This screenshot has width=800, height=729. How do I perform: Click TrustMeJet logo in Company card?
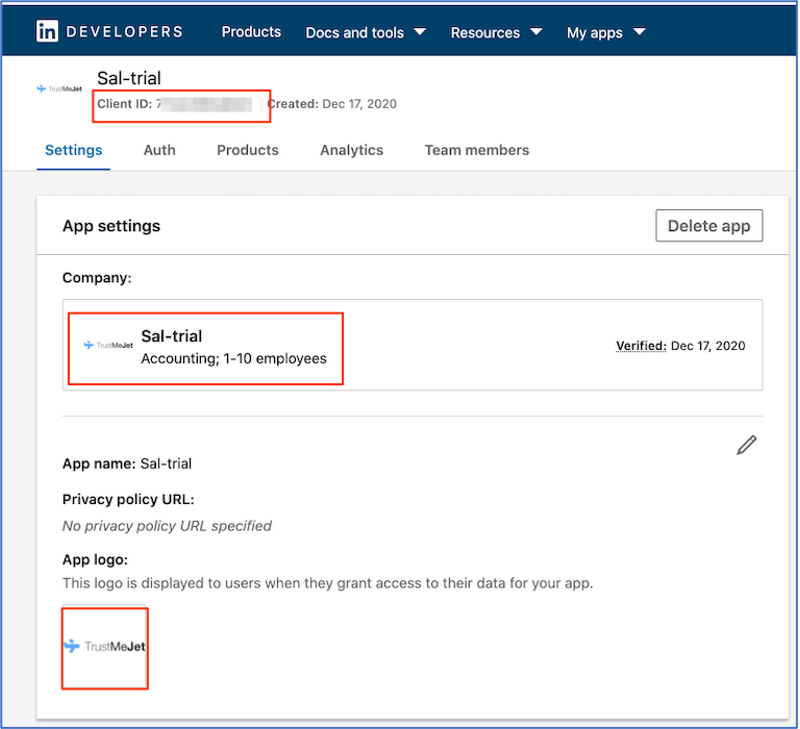click(108, 345)
